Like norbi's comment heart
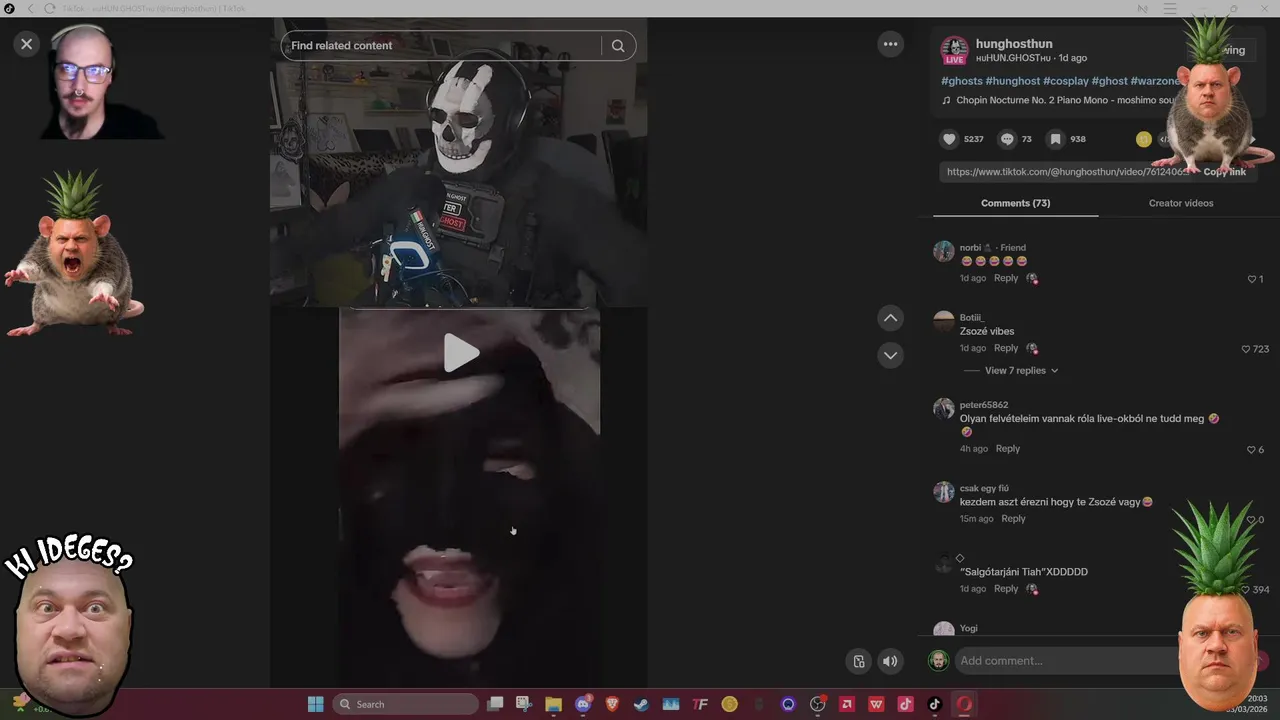The width and height of the screenshot is (1280, 720). 1252,280
